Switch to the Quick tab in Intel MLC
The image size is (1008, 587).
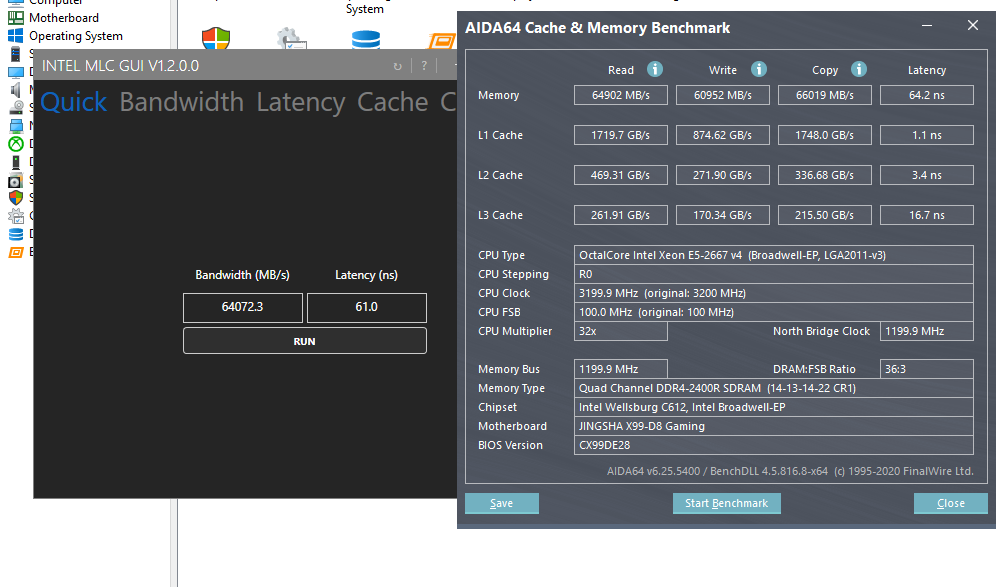[x=73, y=102]
